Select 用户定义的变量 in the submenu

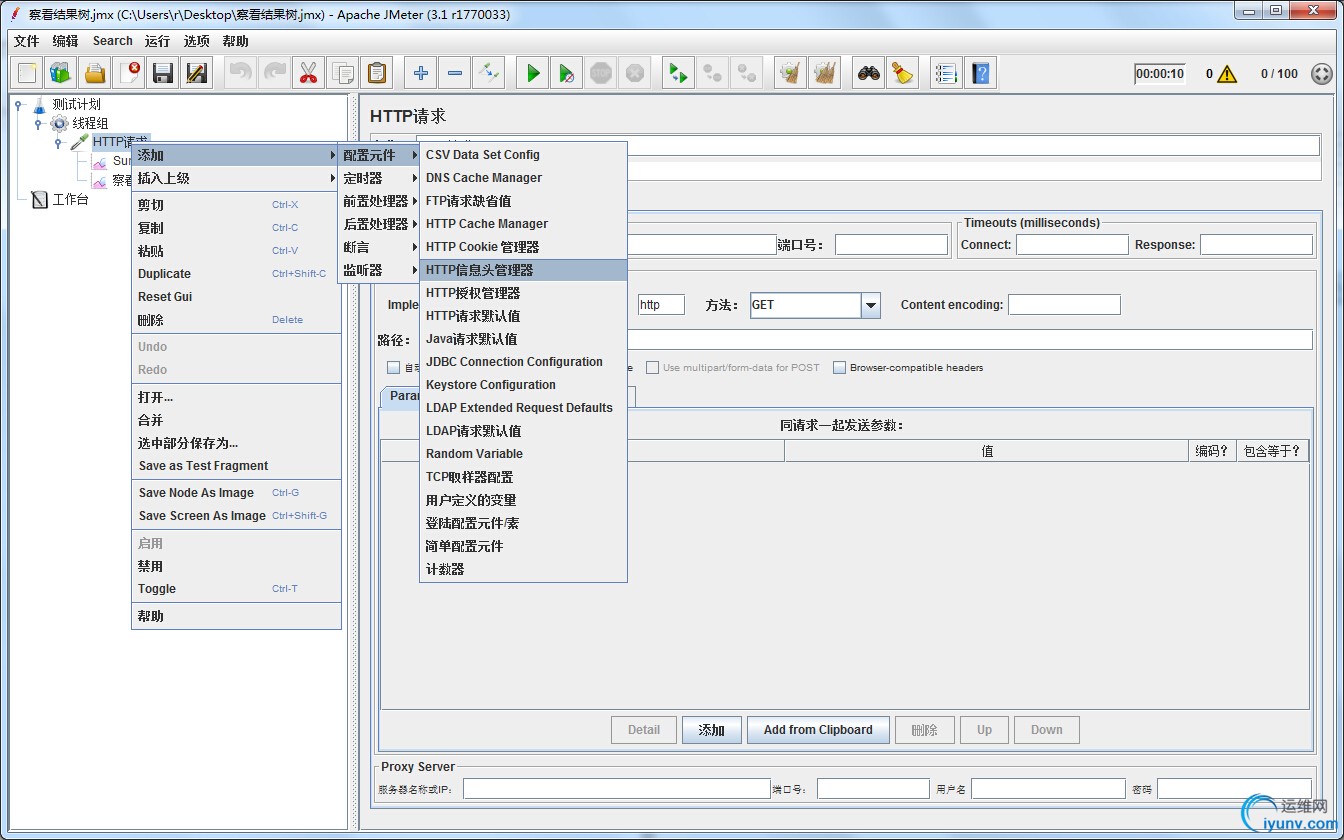pyautogui.click(x=523, y=500)
